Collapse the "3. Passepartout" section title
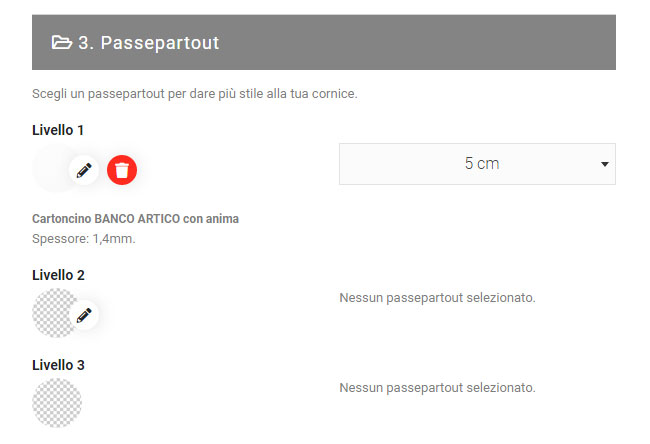Image resolution: width=650 pixels, height=444 pixels. point(149,43)
